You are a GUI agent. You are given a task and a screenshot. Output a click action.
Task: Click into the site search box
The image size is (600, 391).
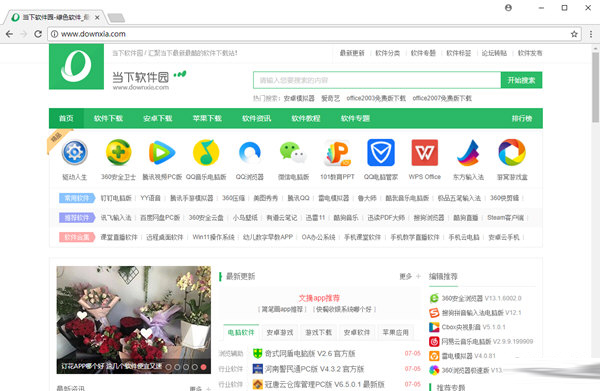377,80
